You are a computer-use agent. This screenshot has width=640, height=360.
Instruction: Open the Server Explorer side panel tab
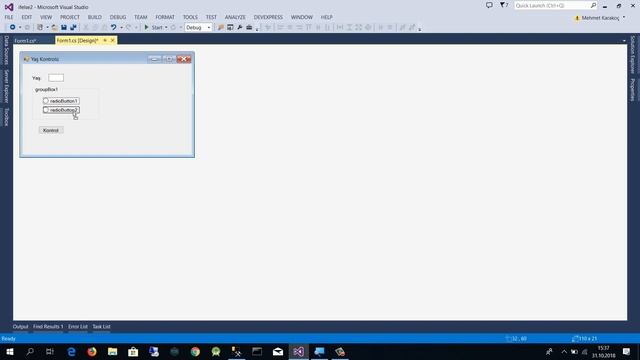tap(6, 86)
